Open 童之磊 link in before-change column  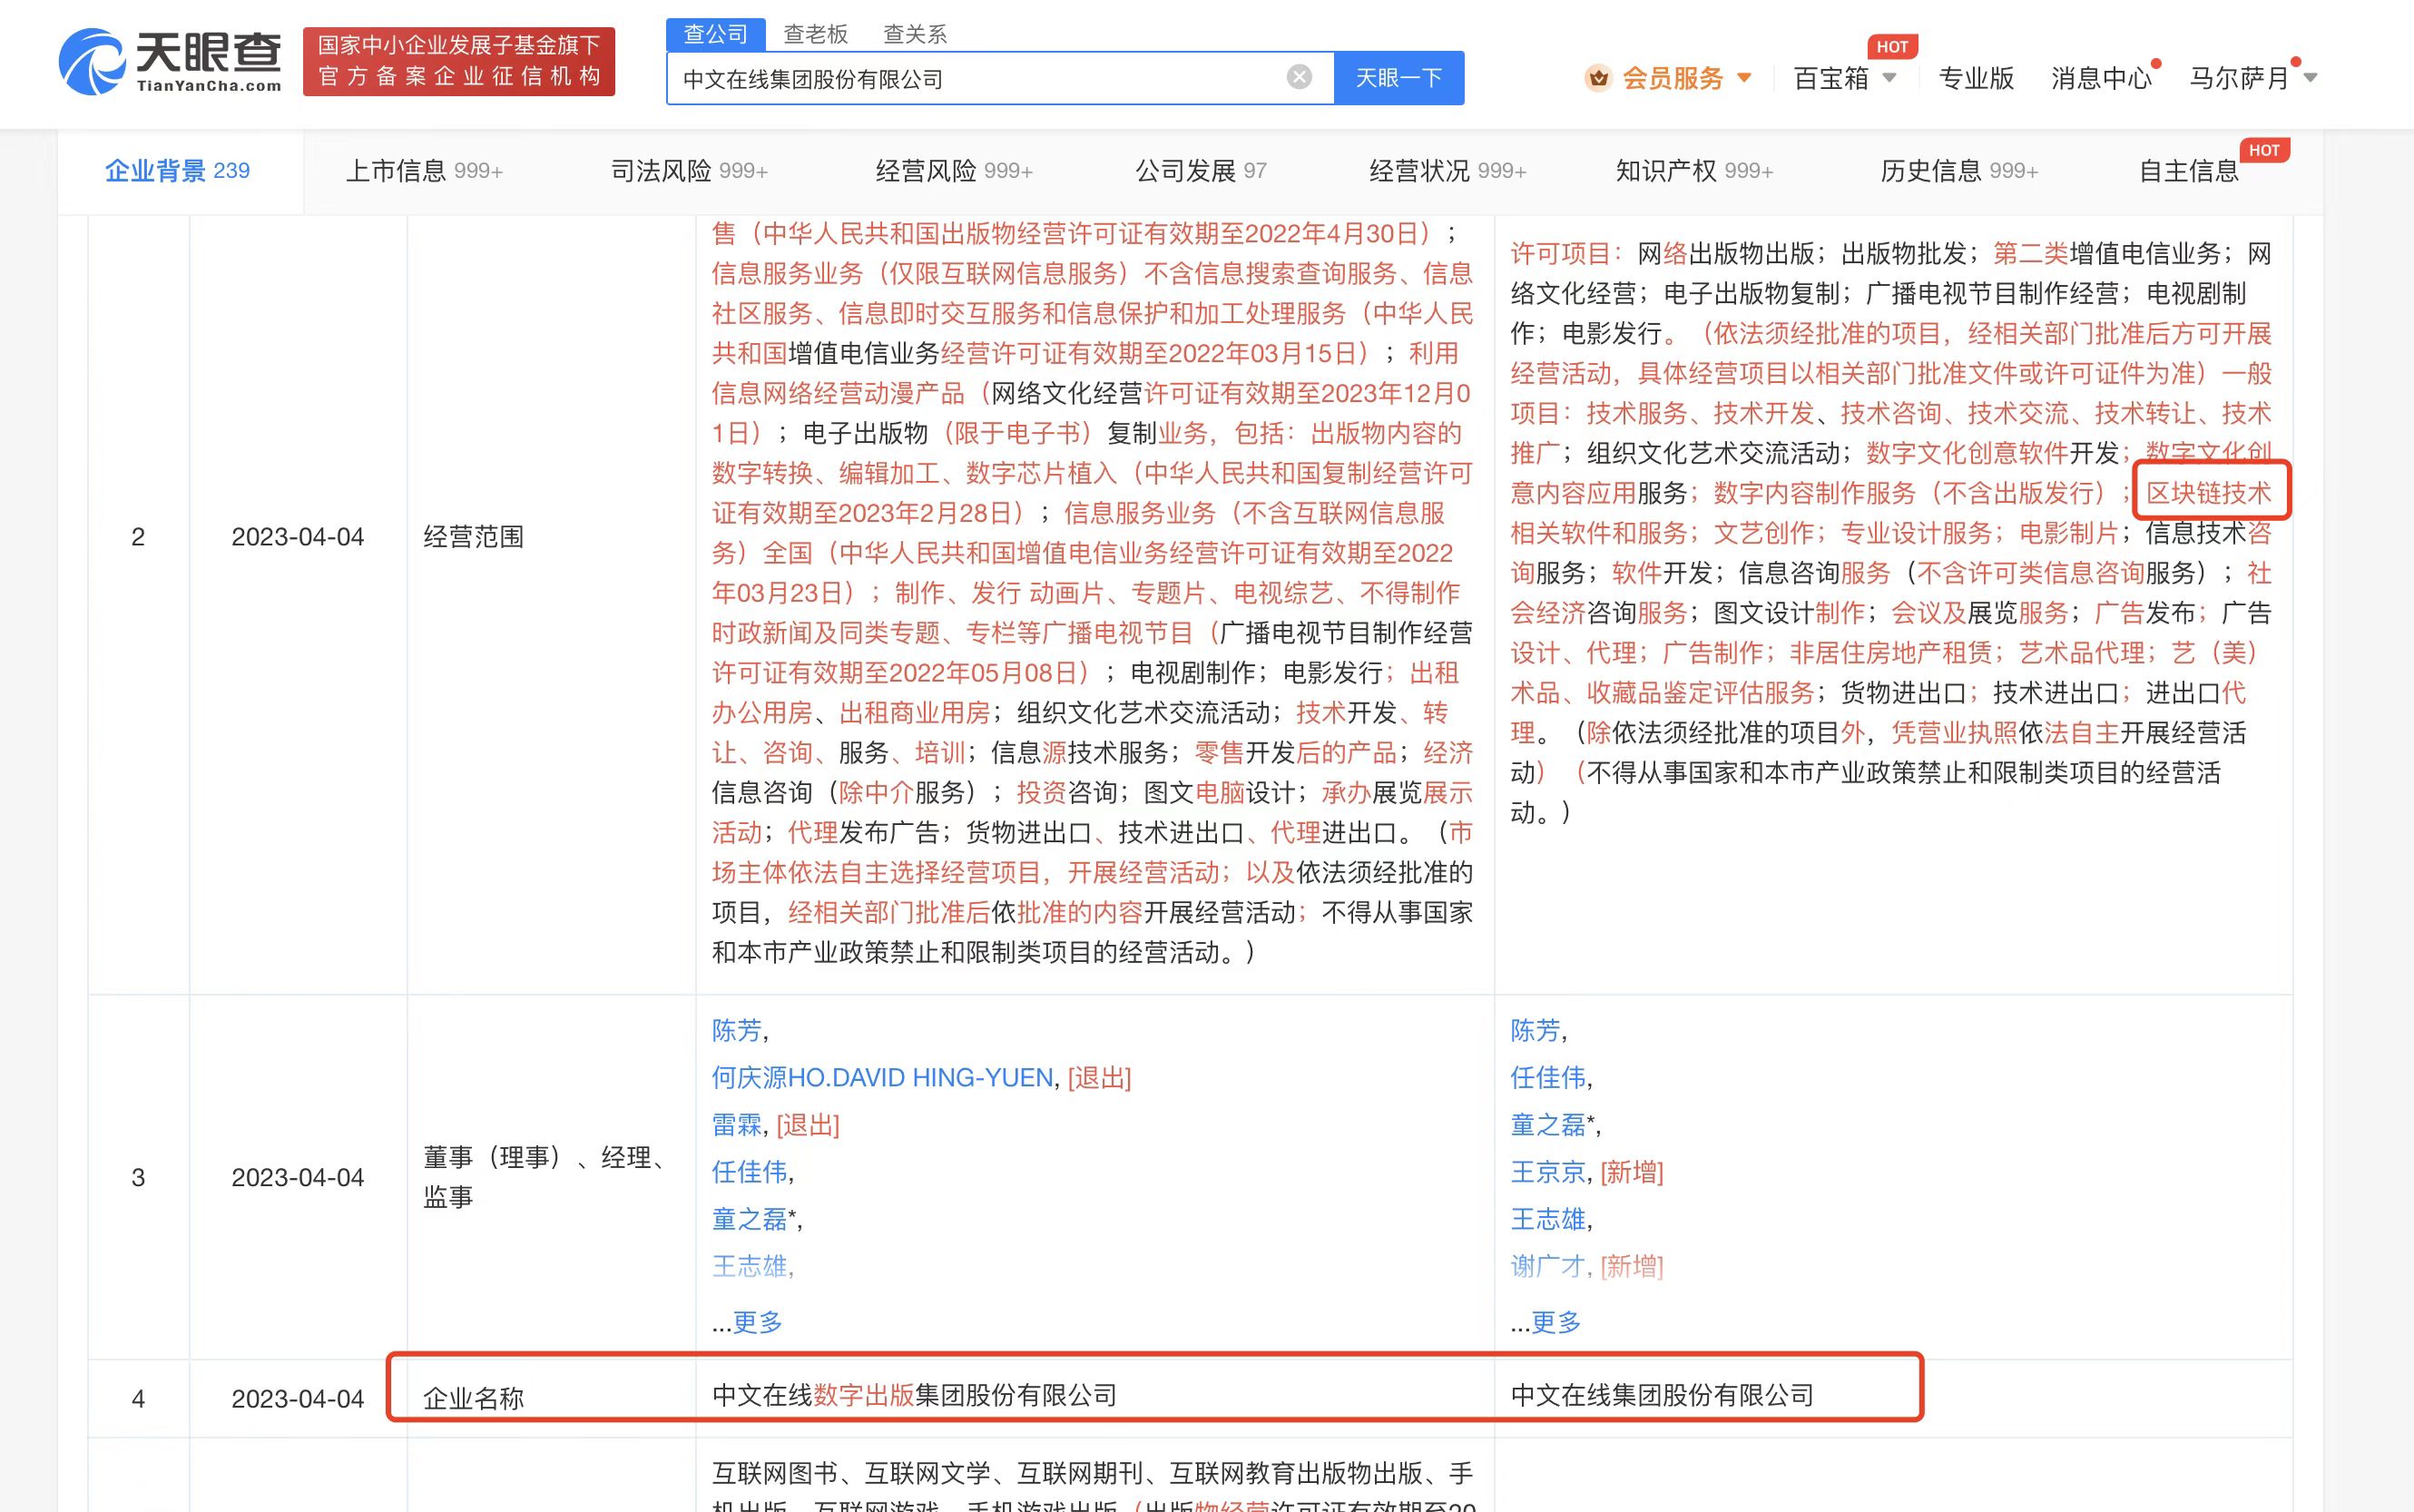(x=749, y=1219)
